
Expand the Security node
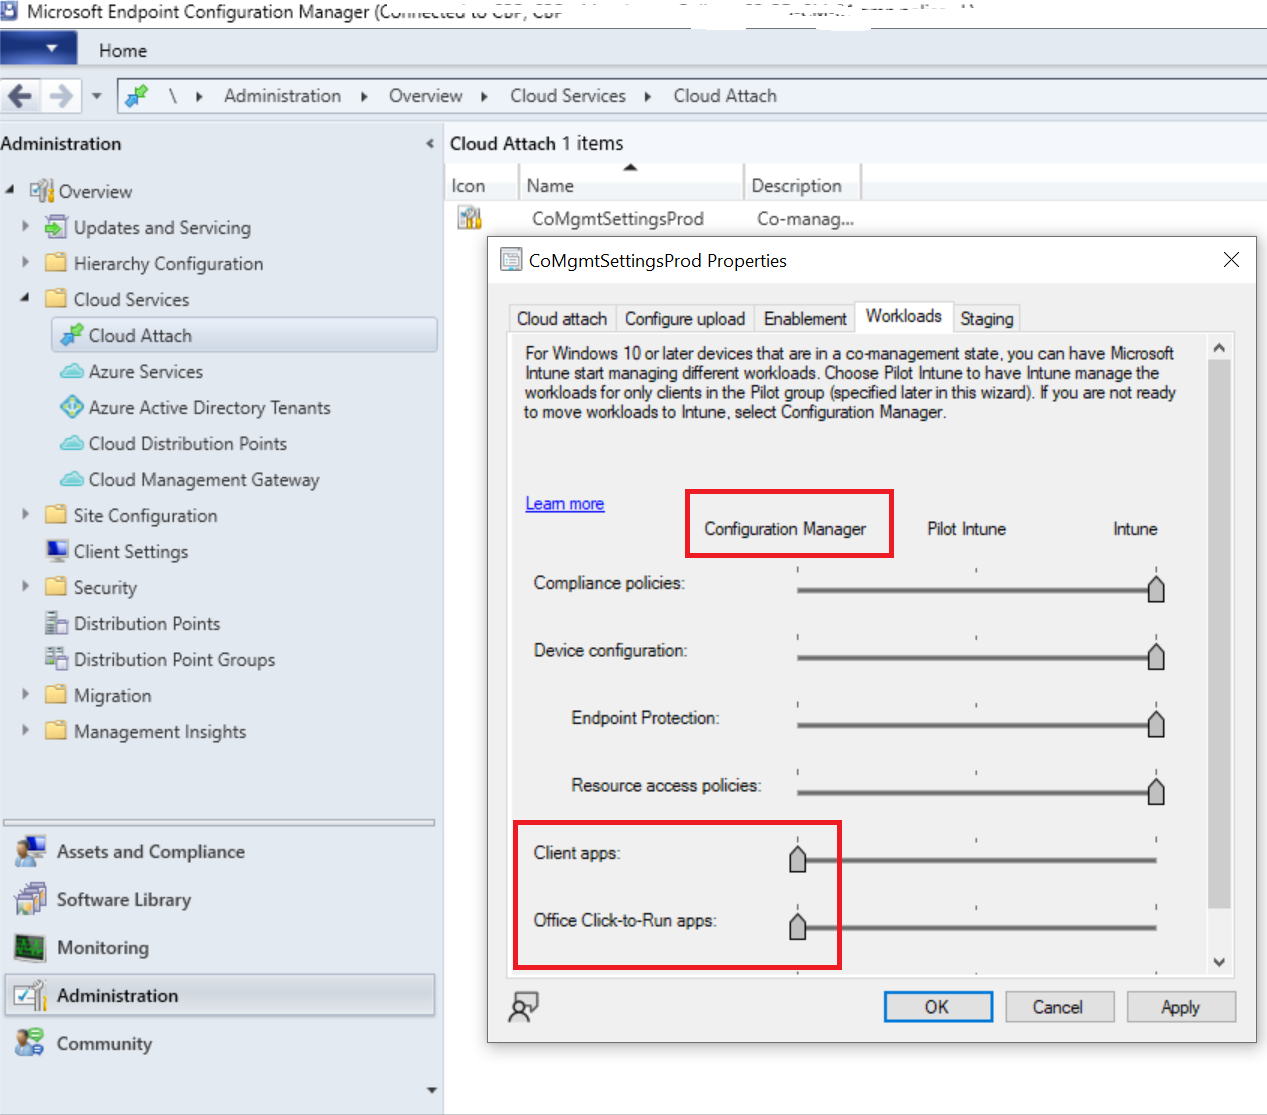[26, 586]
